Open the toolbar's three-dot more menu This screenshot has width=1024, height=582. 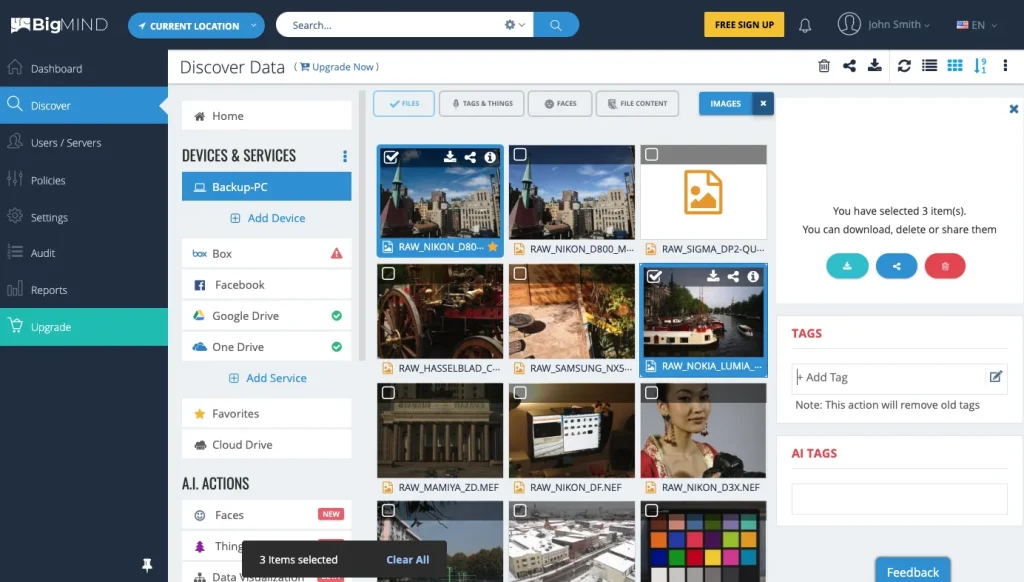(x=1005, y=65)
